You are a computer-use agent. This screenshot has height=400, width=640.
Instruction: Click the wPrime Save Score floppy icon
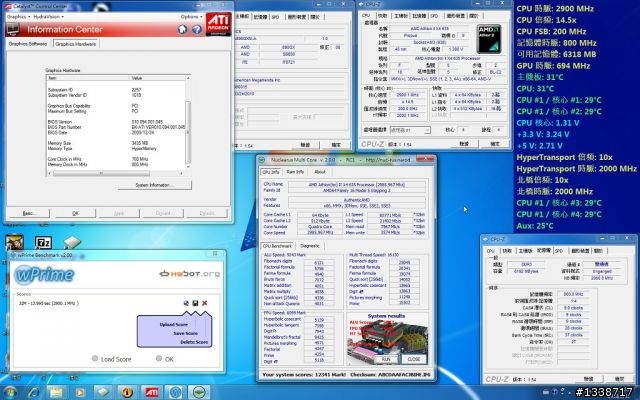(x=195, y=303)
